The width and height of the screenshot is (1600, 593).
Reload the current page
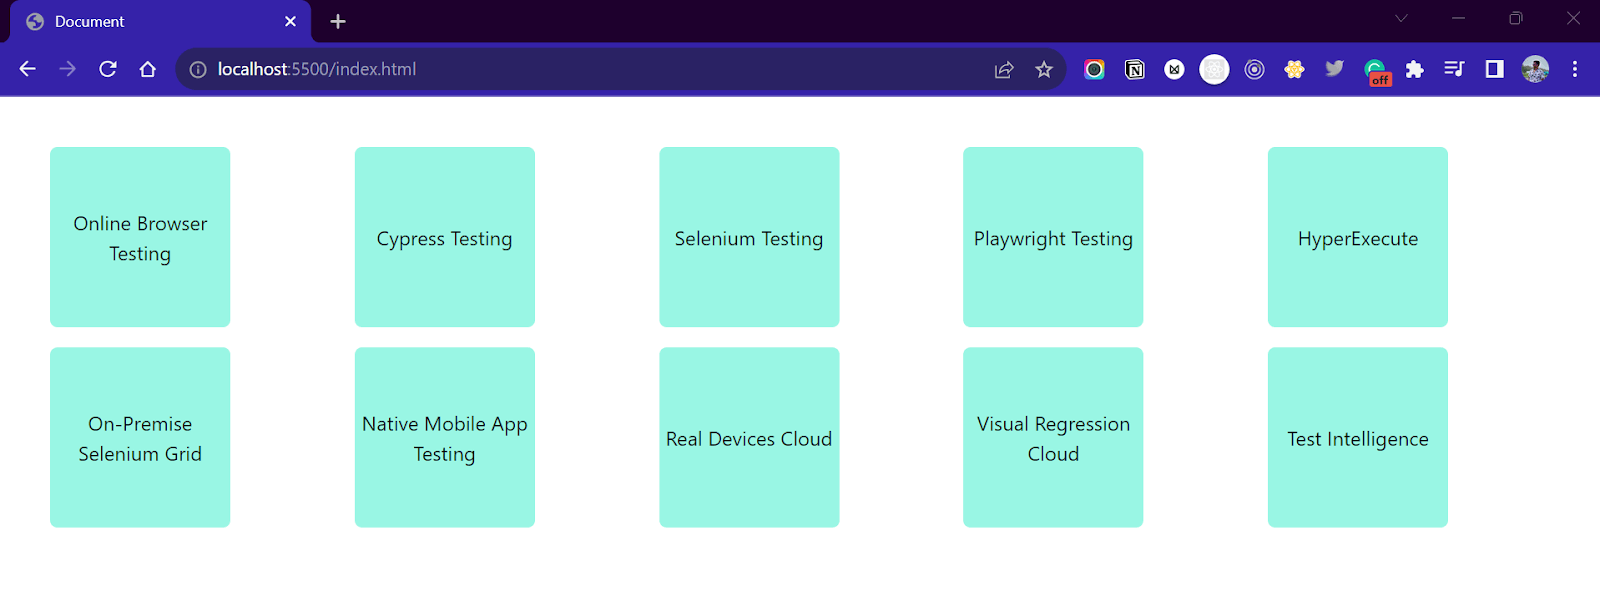point(108,69)
